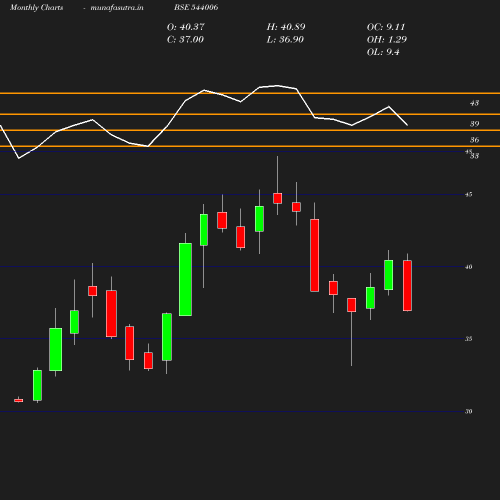Click the "OL: 9.4" readout
Screen dimensions: 500x500
click(383, 52)
